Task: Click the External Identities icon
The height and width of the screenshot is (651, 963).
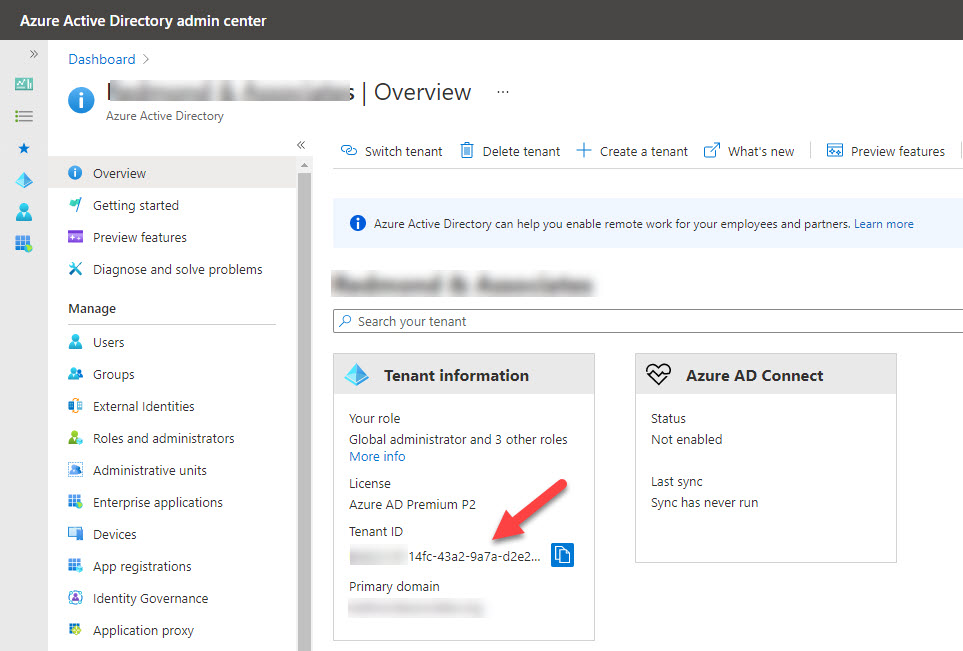Action: (75, 405)
